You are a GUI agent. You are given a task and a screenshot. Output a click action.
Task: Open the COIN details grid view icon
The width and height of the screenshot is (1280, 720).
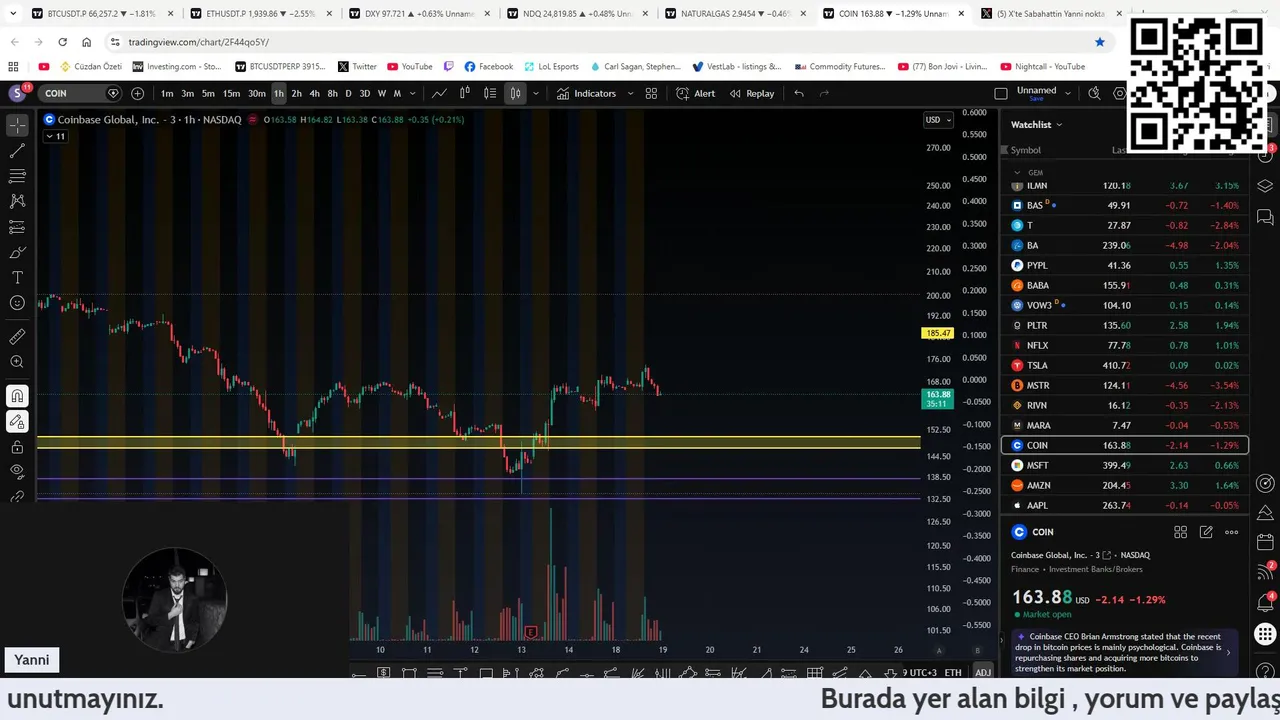point(1180,532)
